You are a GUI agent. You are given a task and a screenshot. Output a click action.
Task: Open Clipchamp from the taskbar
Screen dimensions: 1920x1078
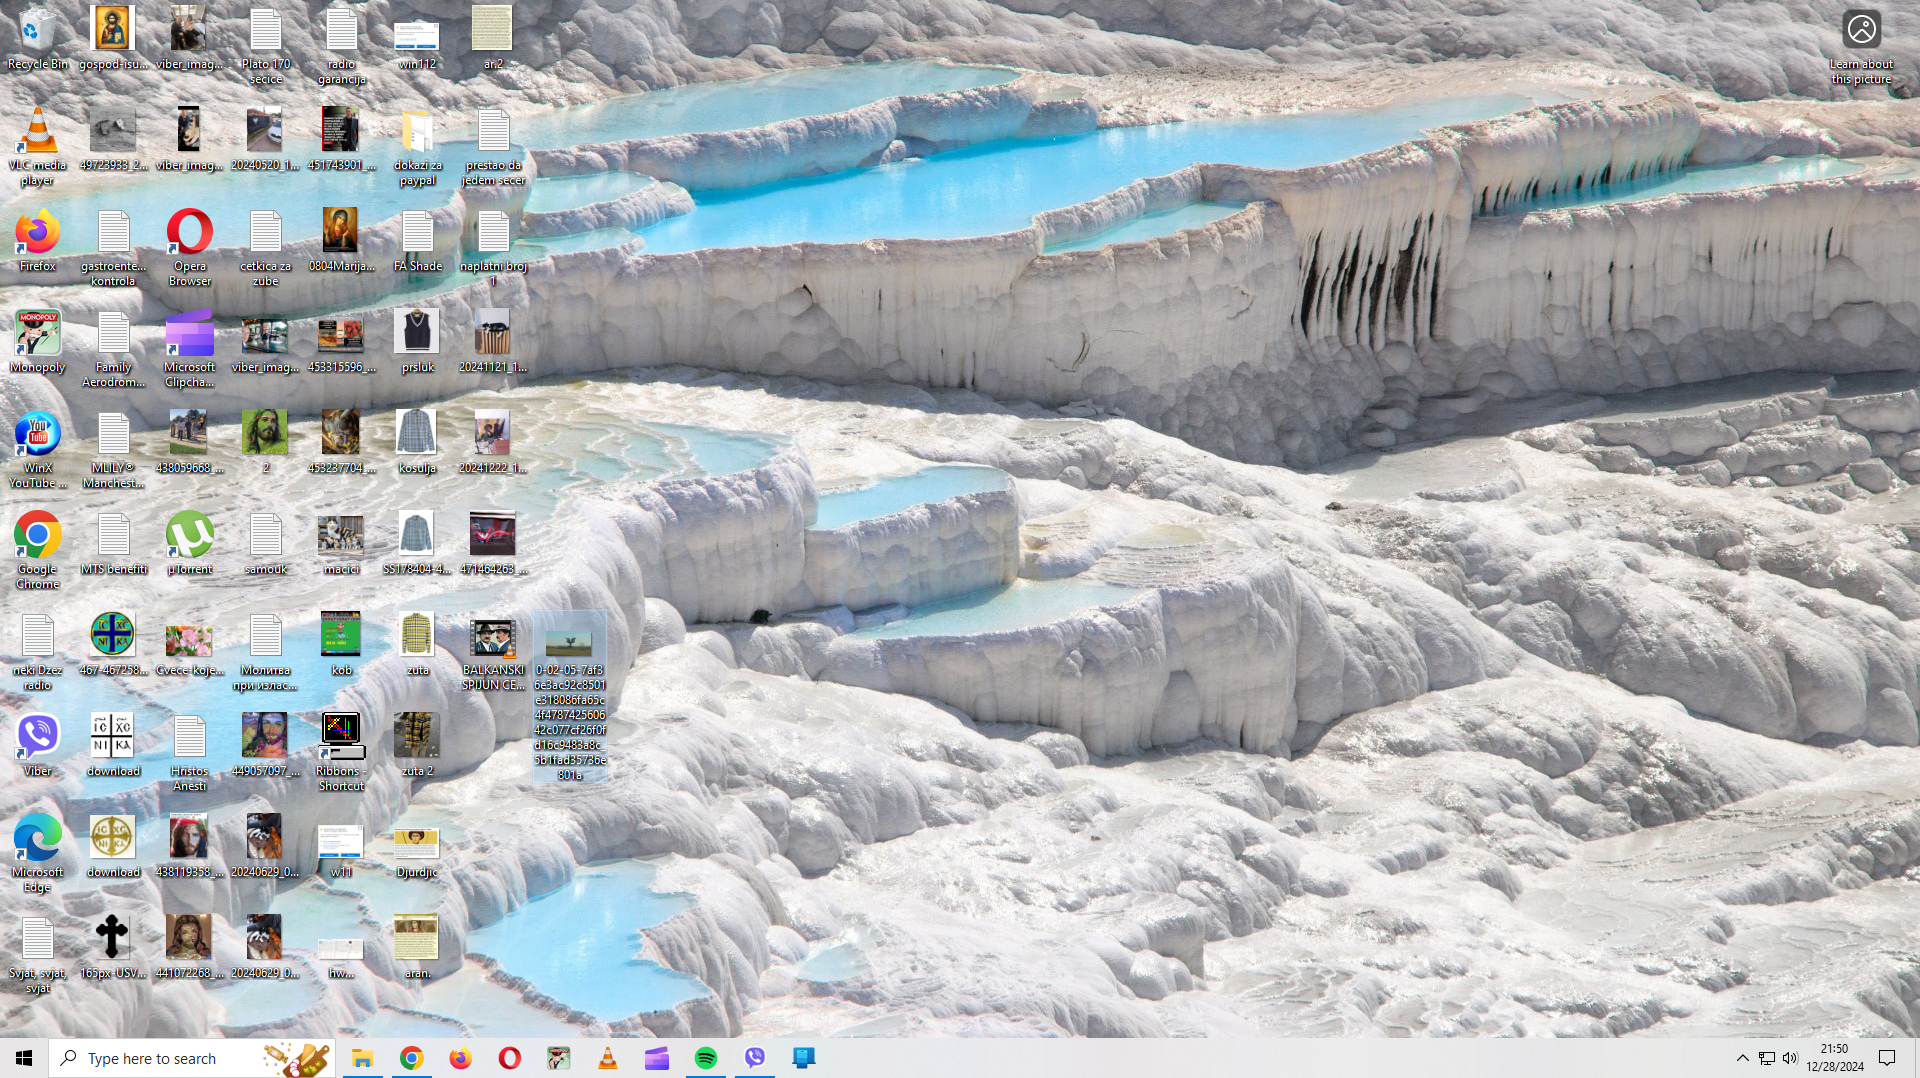(x=656, y=1058)
